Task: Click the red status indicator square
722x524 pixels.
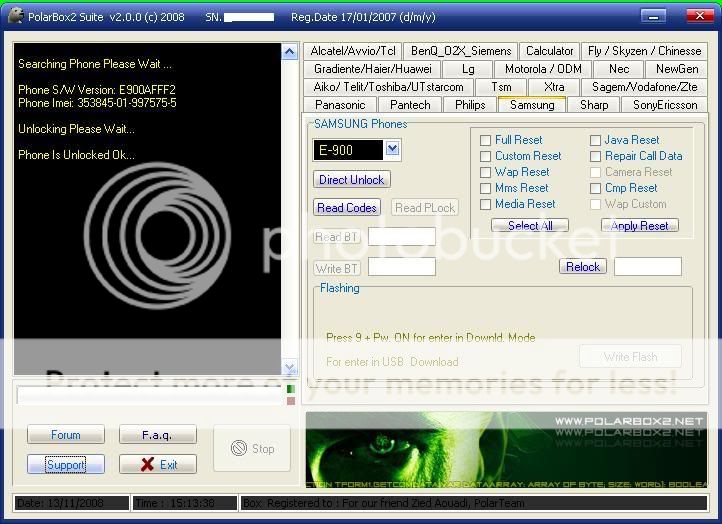Action: (291, 401)
